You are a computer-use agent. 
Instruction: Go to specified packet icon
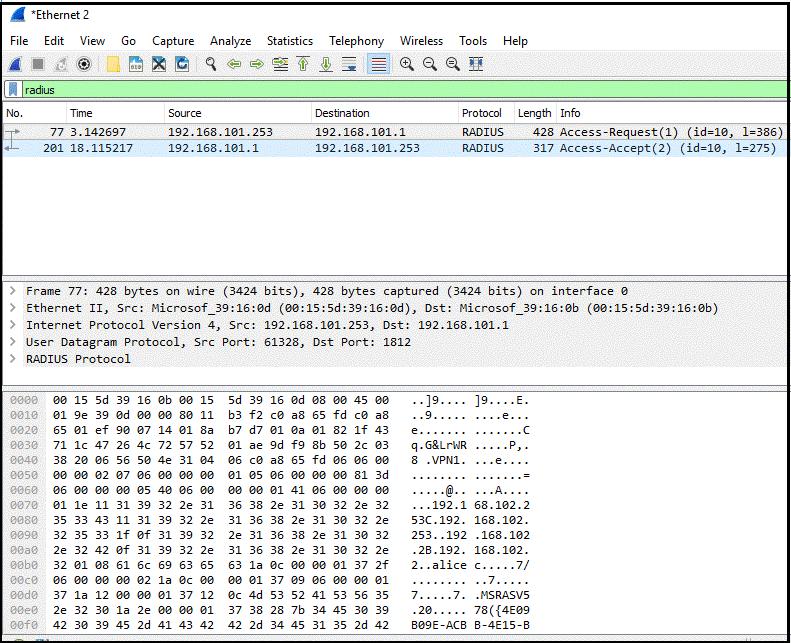(x=280, y=64)
